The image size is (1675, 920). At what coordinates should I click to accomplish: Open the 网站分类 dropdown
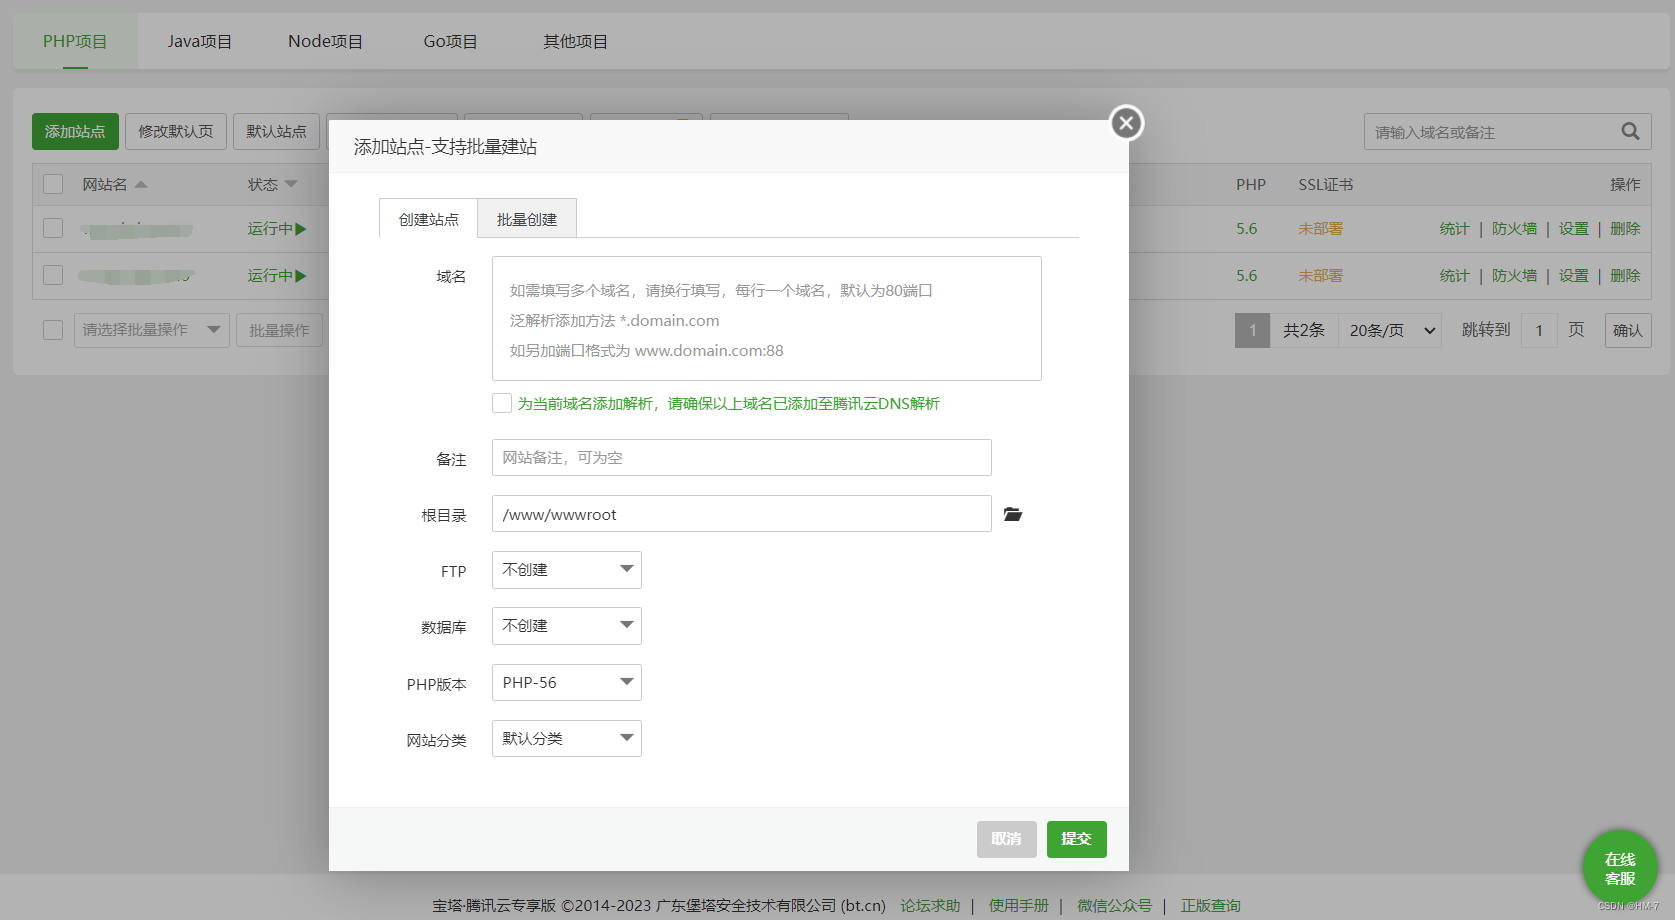tap(567, 739)
